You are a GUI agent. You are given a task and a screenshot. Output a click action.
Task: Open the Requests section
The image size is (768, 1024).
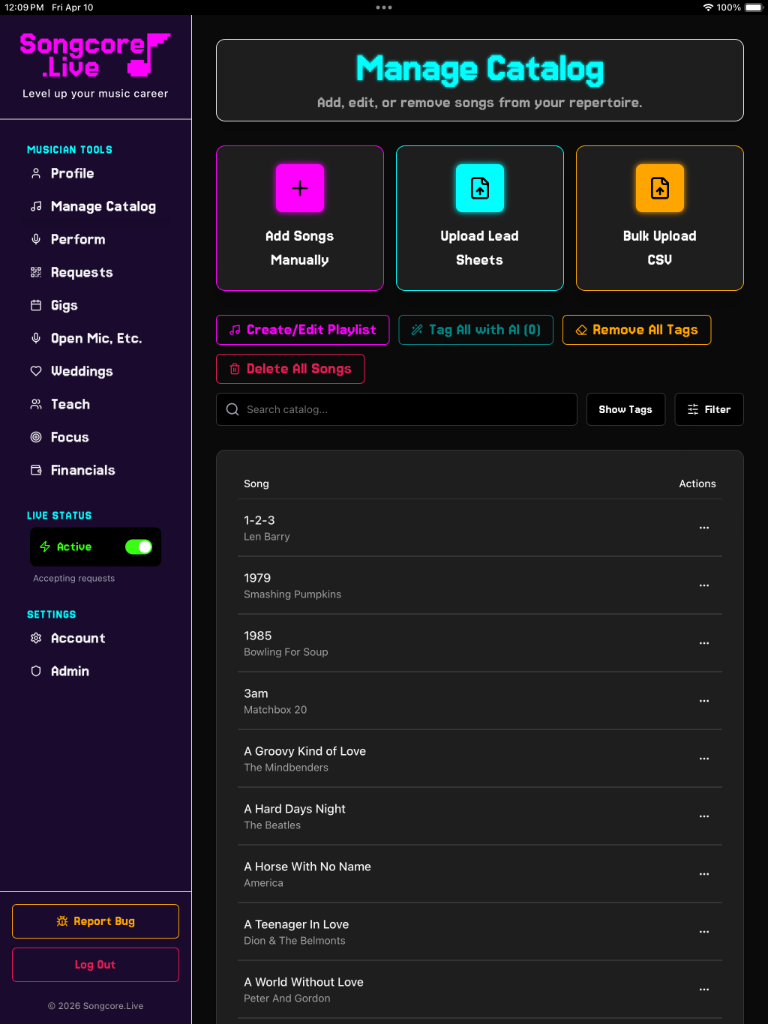95,272
